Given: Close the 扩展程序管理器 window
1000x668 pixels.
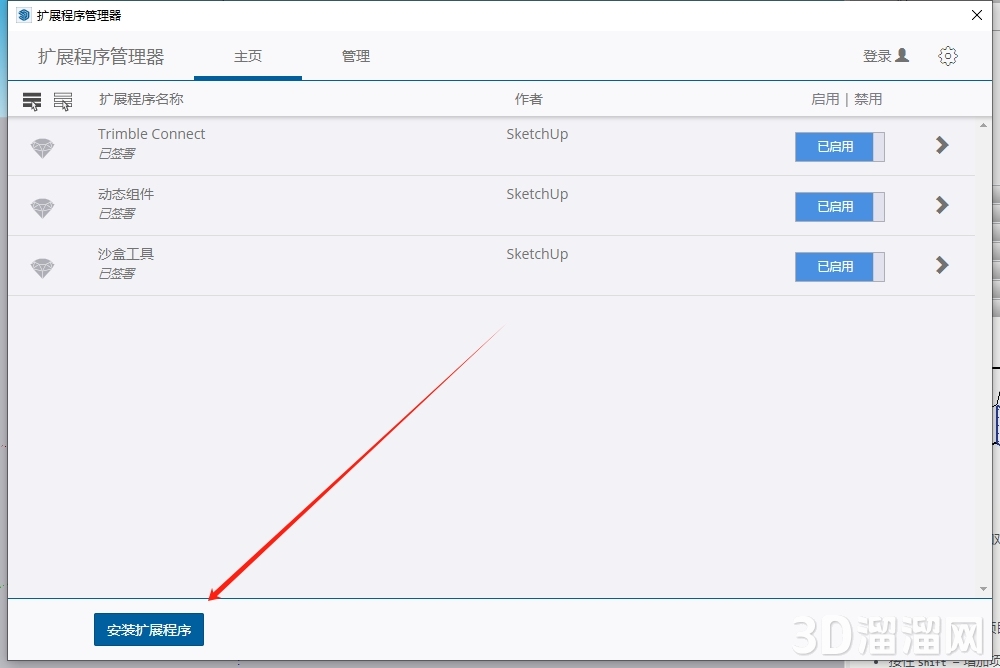Looking at the screenshot, I should 976,14.
